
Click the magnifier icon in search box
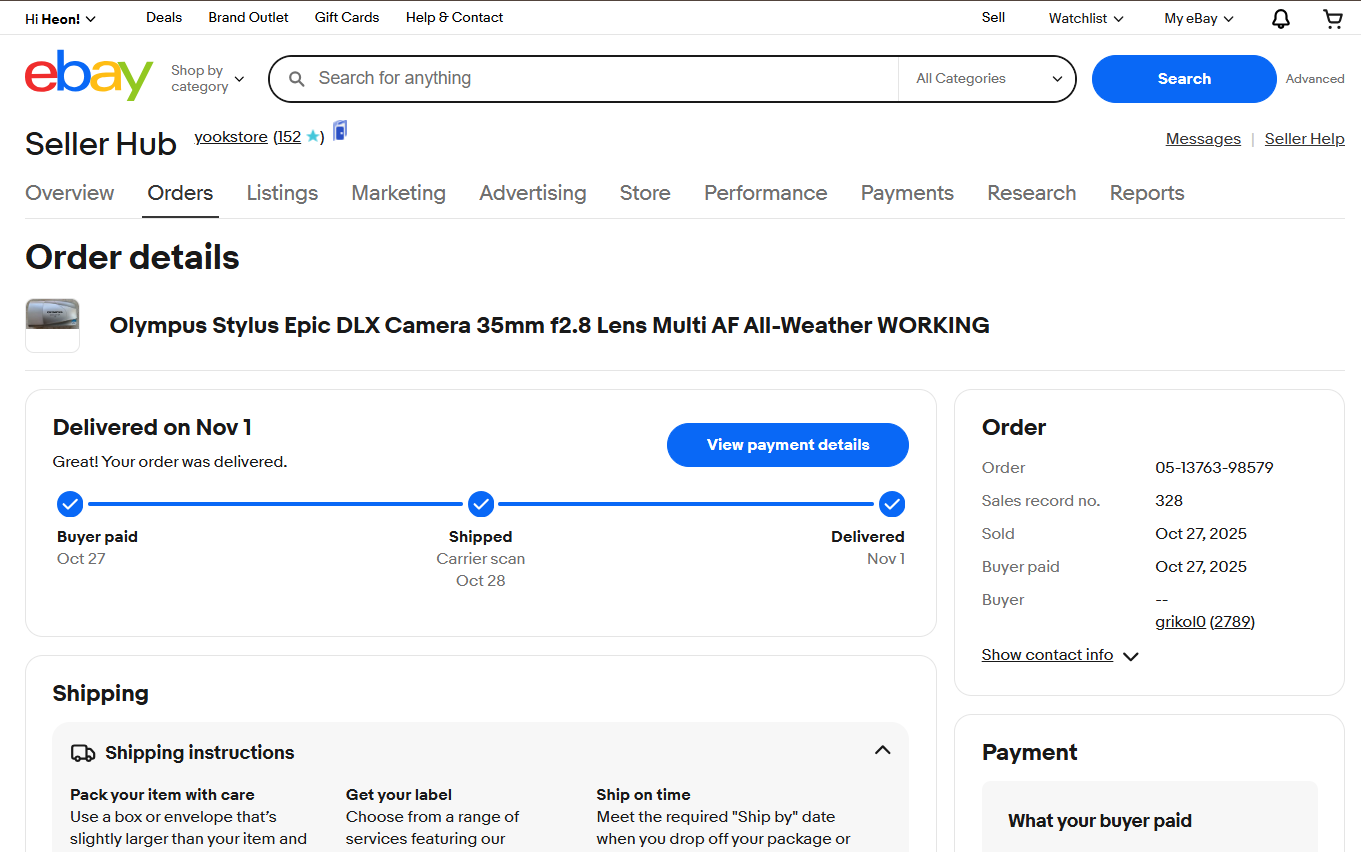click(x=296, y=79)
